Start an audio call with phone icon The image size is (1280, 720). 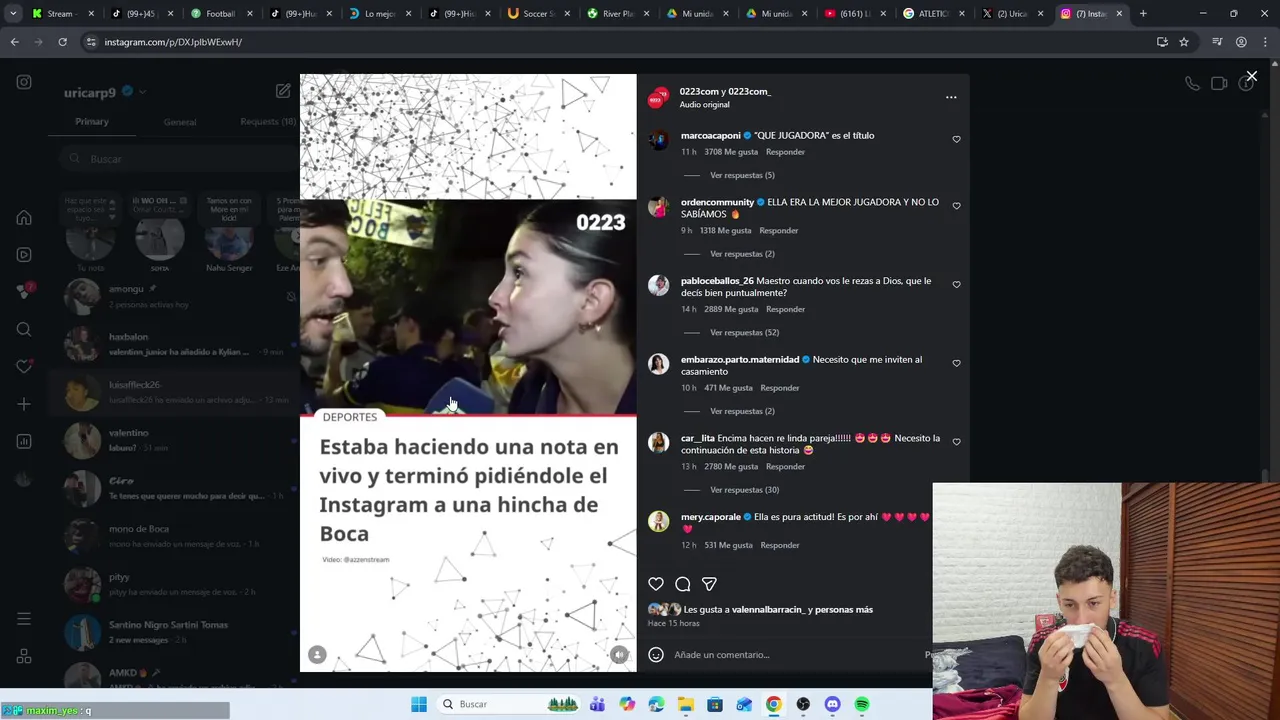click(1192, 84)
